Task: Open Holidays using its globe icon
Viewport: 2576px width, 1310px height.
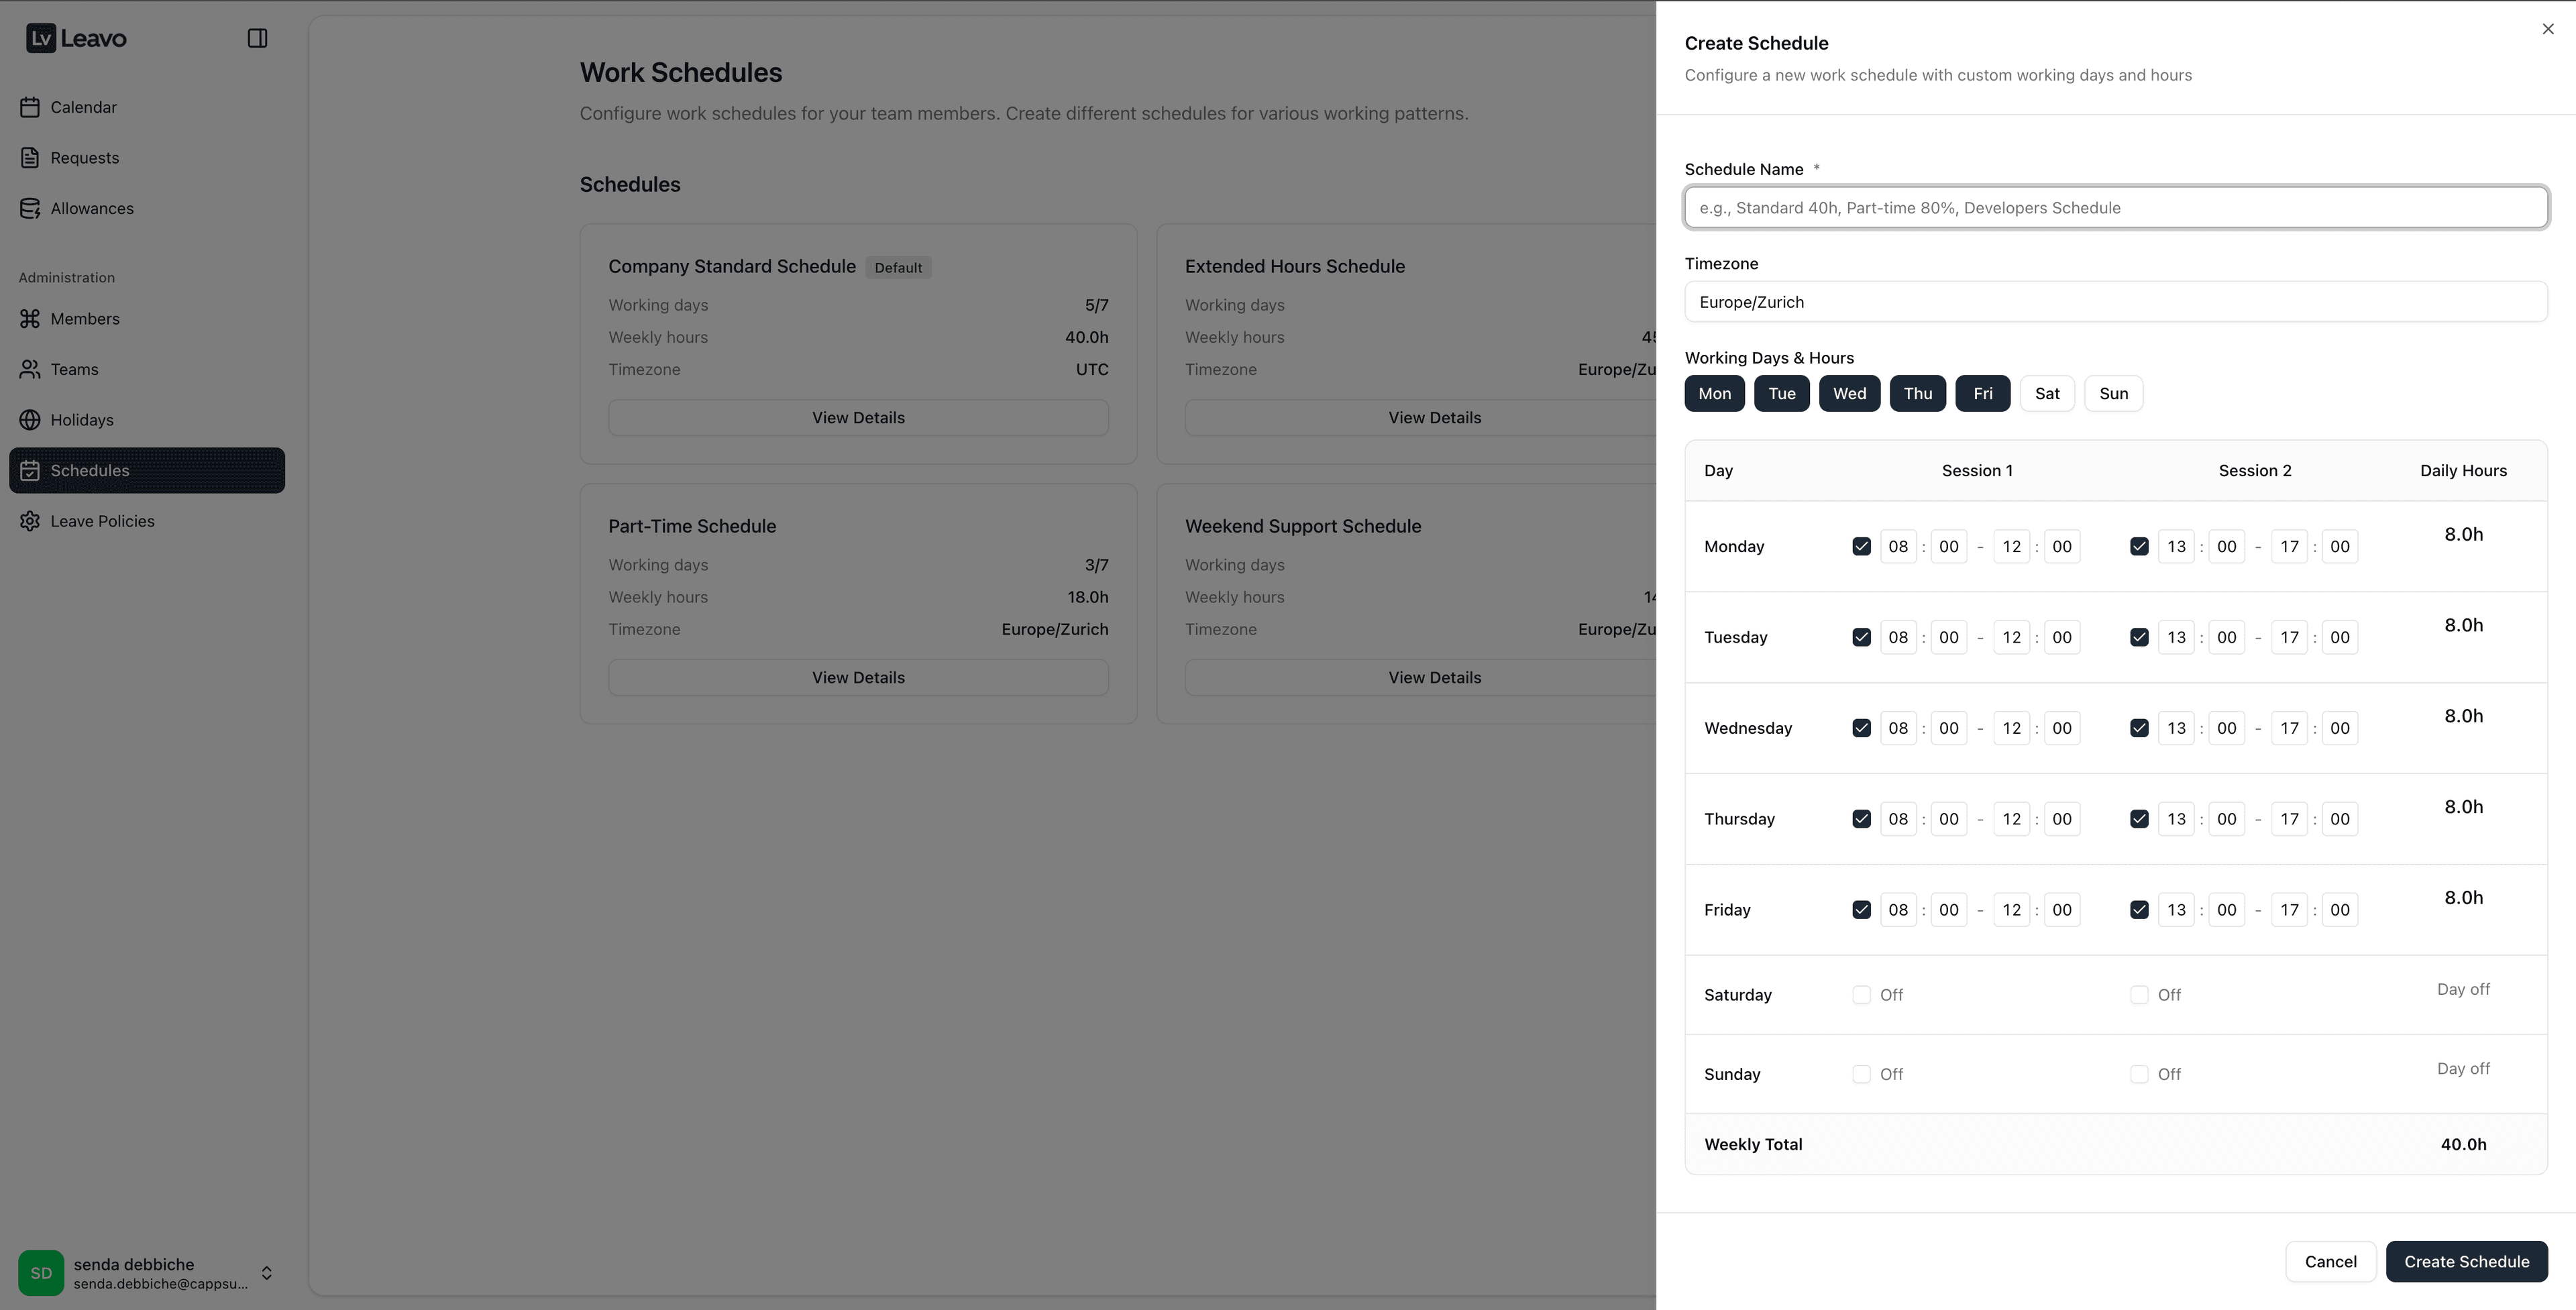Action: (30, 420)
